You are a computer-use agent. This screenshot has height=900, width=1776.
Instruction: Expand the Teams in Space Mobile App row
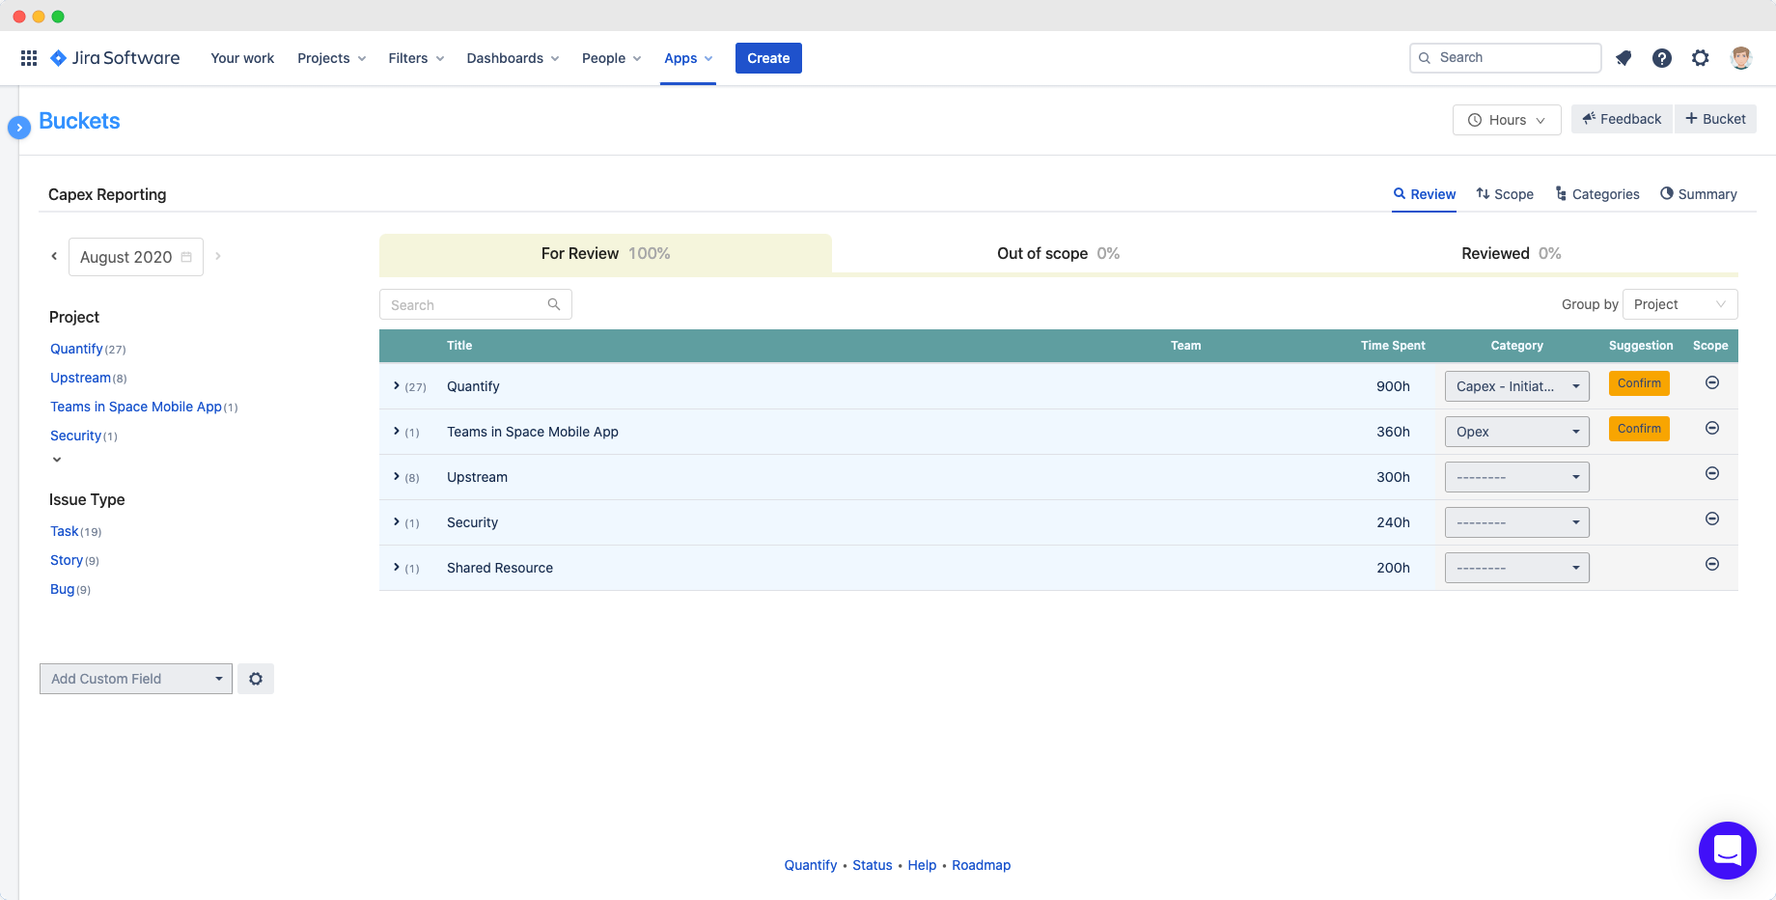pos(397,431)
